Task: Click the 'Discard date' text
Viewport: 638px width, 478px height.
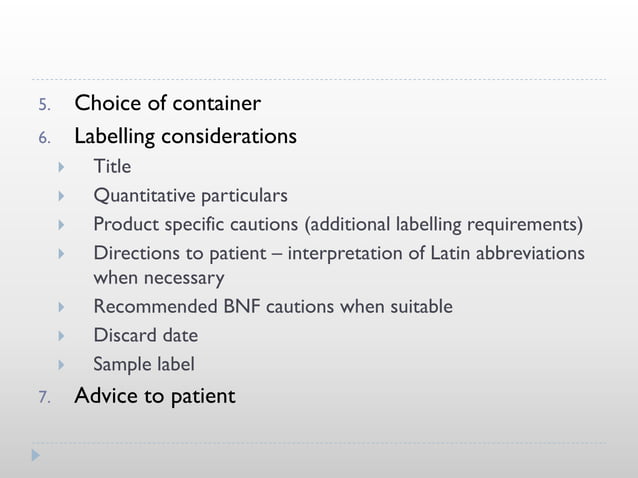Action: point(146,336)
